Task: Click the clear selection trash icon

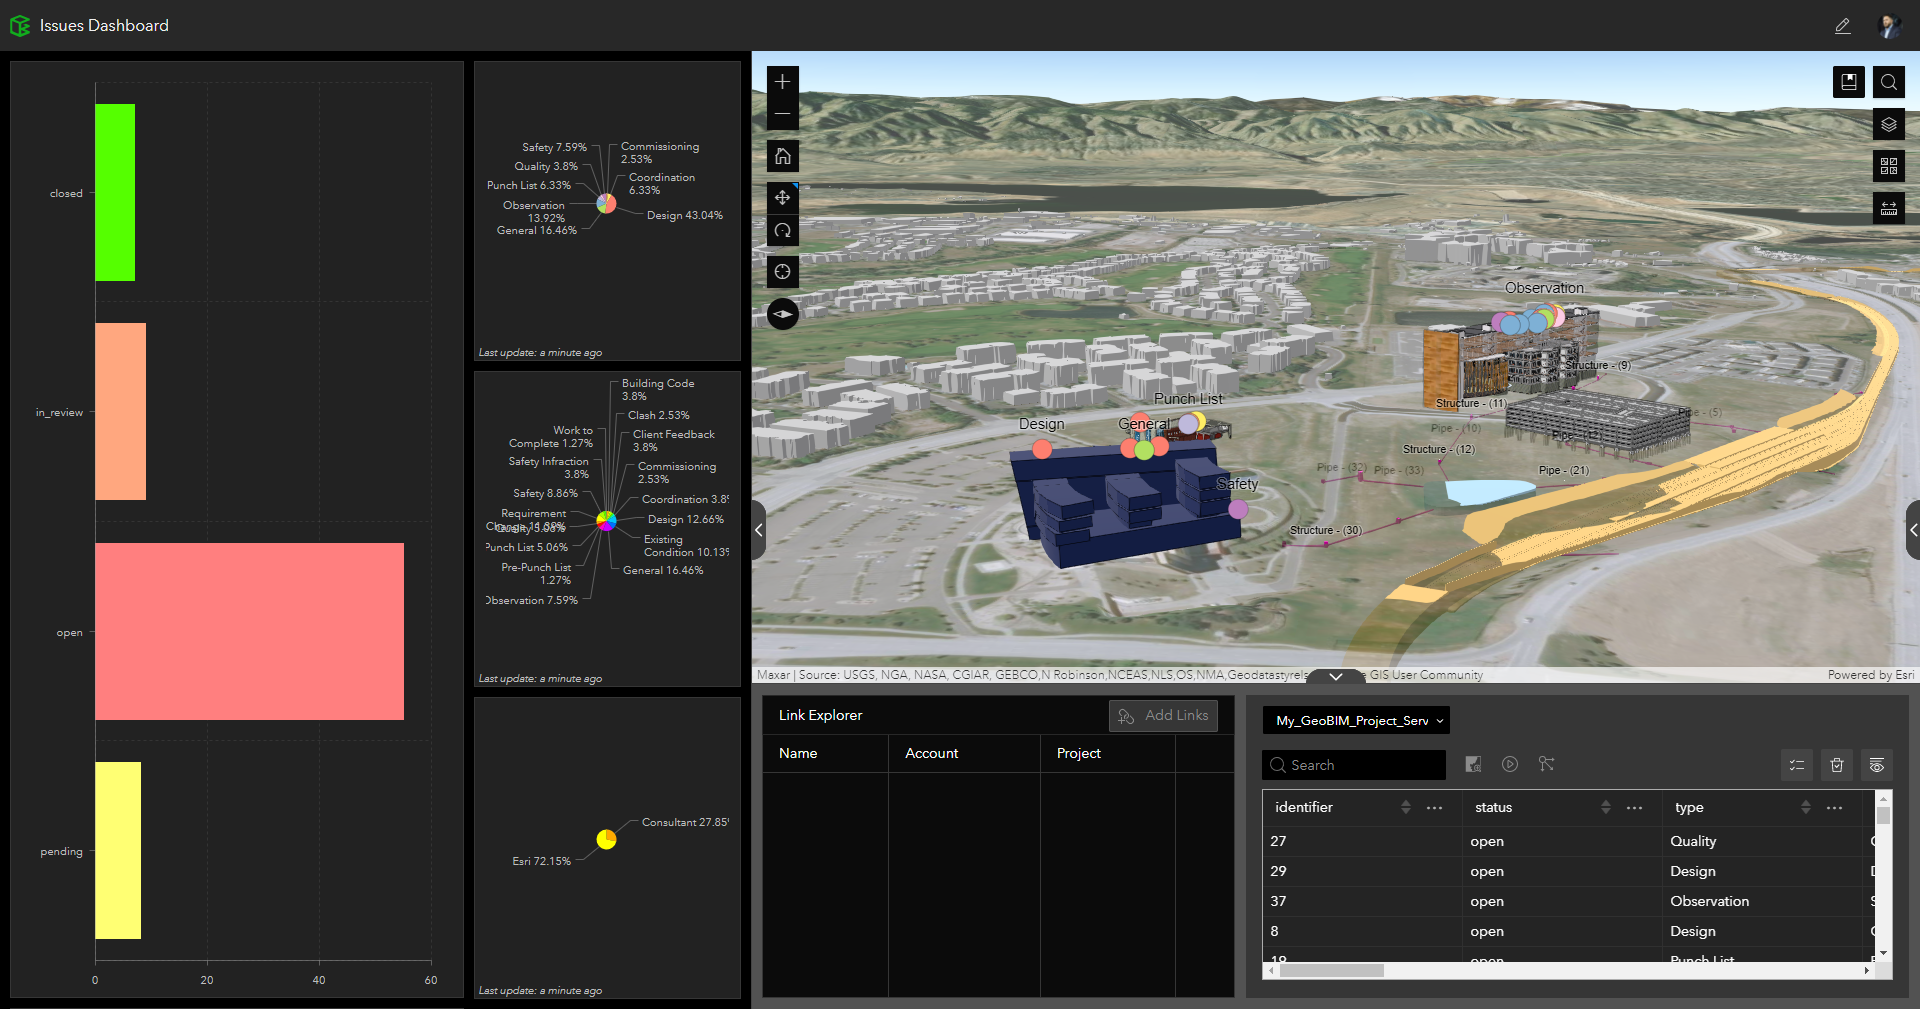Action: tap(1837, 765)
